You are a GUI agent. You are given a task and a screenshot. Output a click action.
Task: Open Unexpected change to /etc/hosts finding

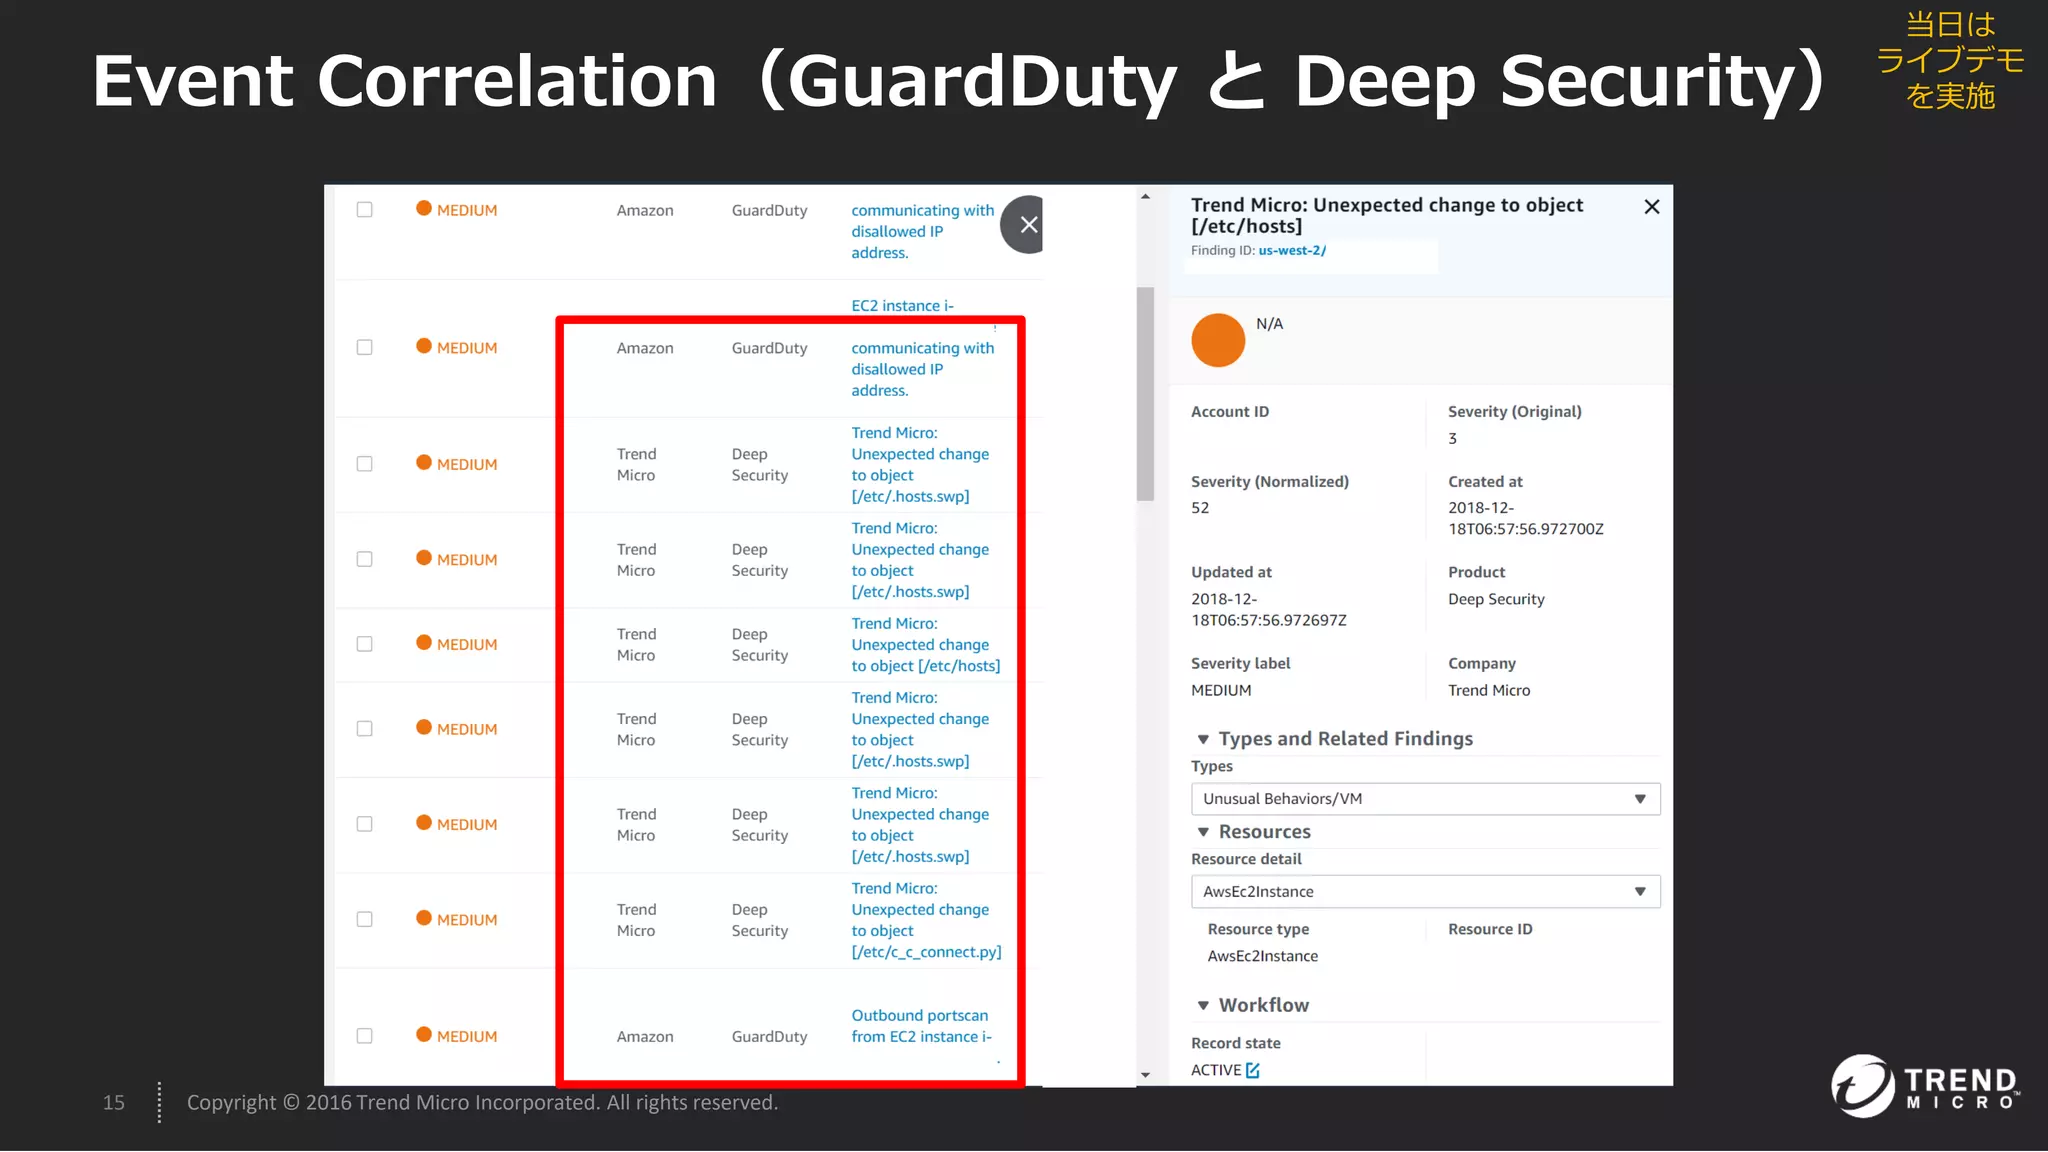(x=925, y=645)
